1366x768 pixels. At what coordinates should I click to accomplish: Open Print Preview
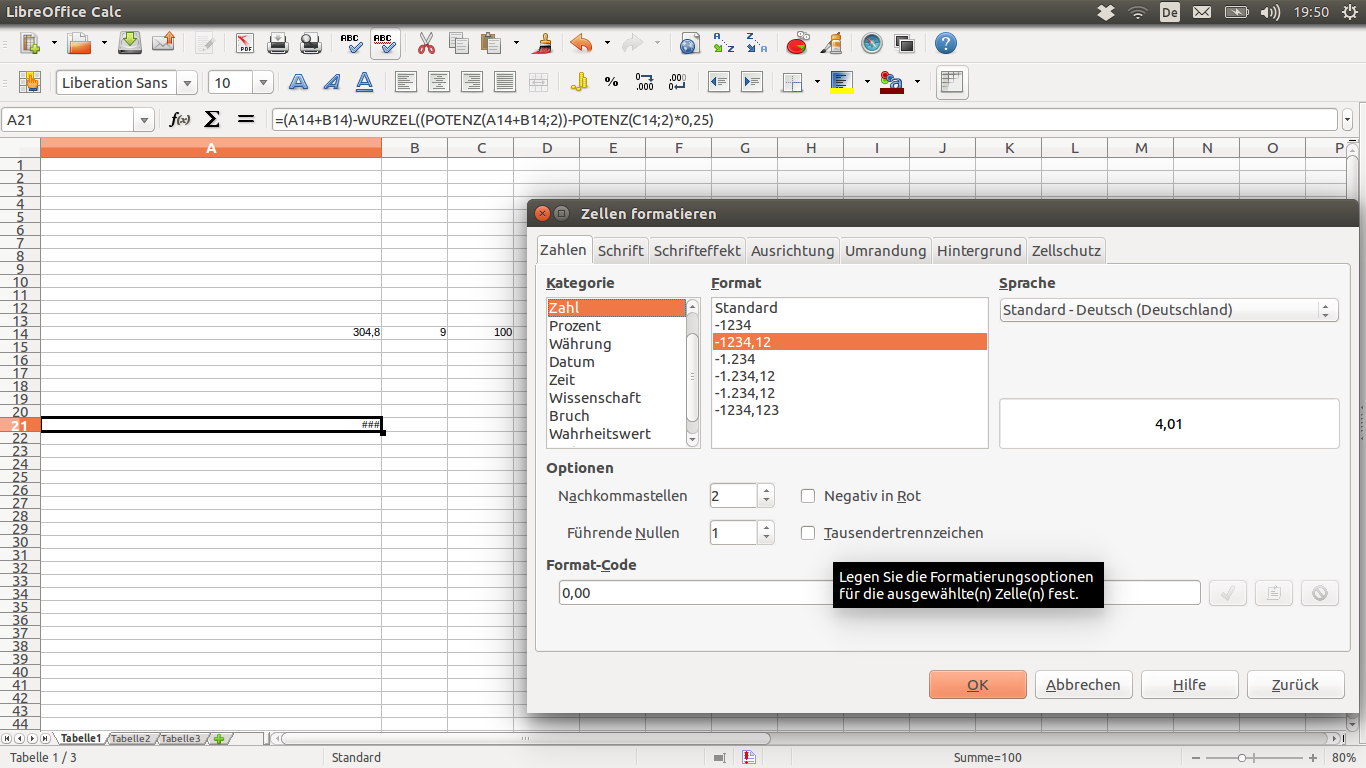(x=311, y=44)
